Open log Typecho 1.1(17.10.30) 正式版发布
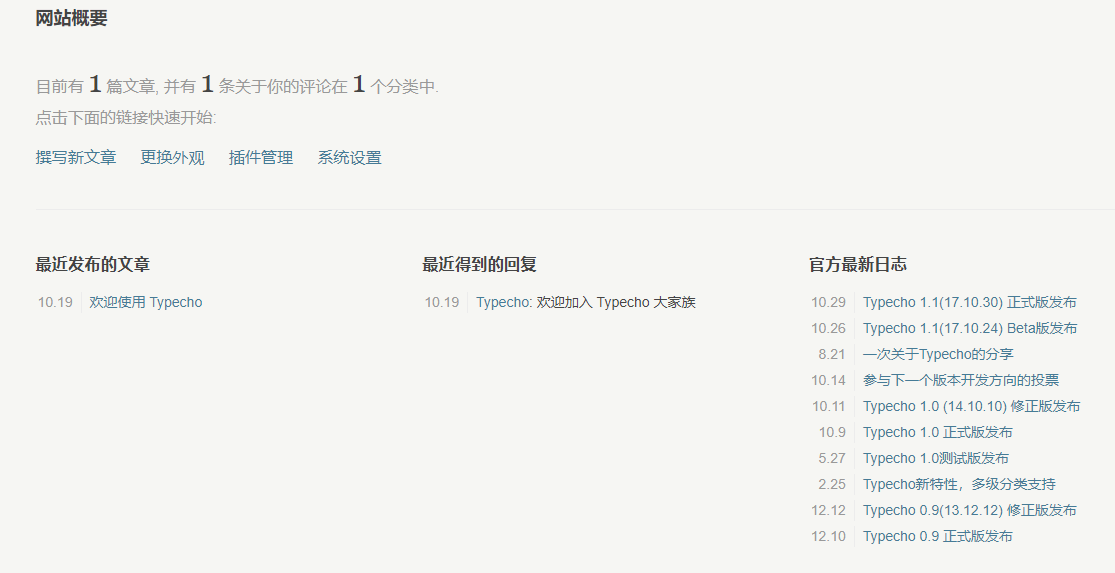Screen dimensions: 1115x573 tap(969, 303)
